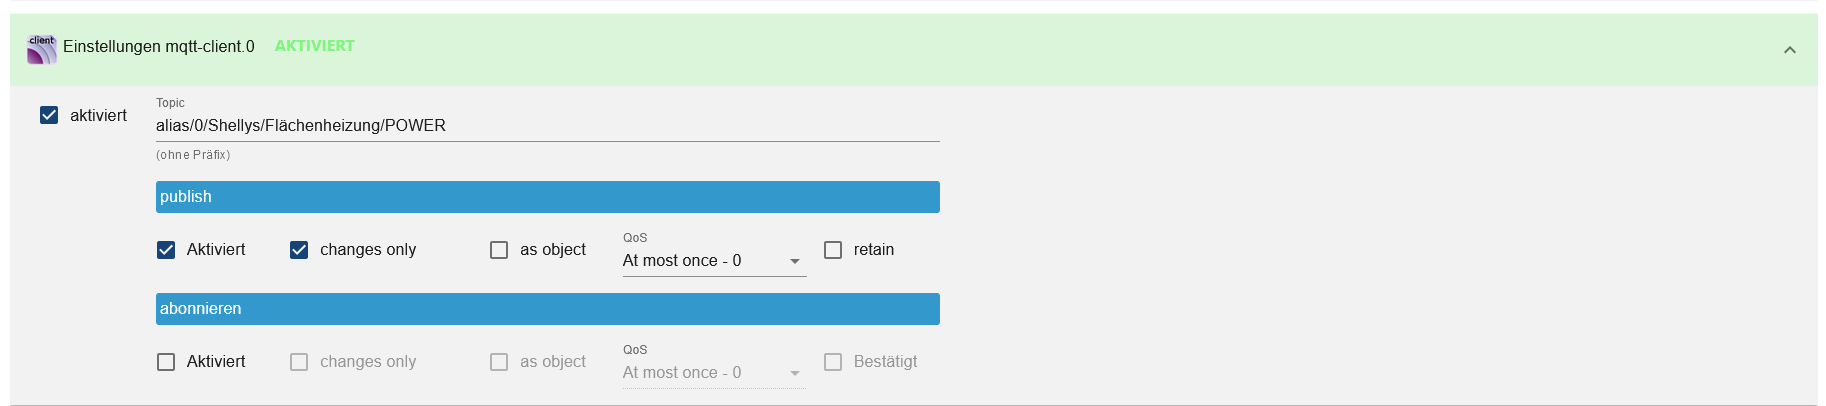Click the abonnieren section header
The width and height of the screenshot is (1826, 406).
tap(548, 309)
